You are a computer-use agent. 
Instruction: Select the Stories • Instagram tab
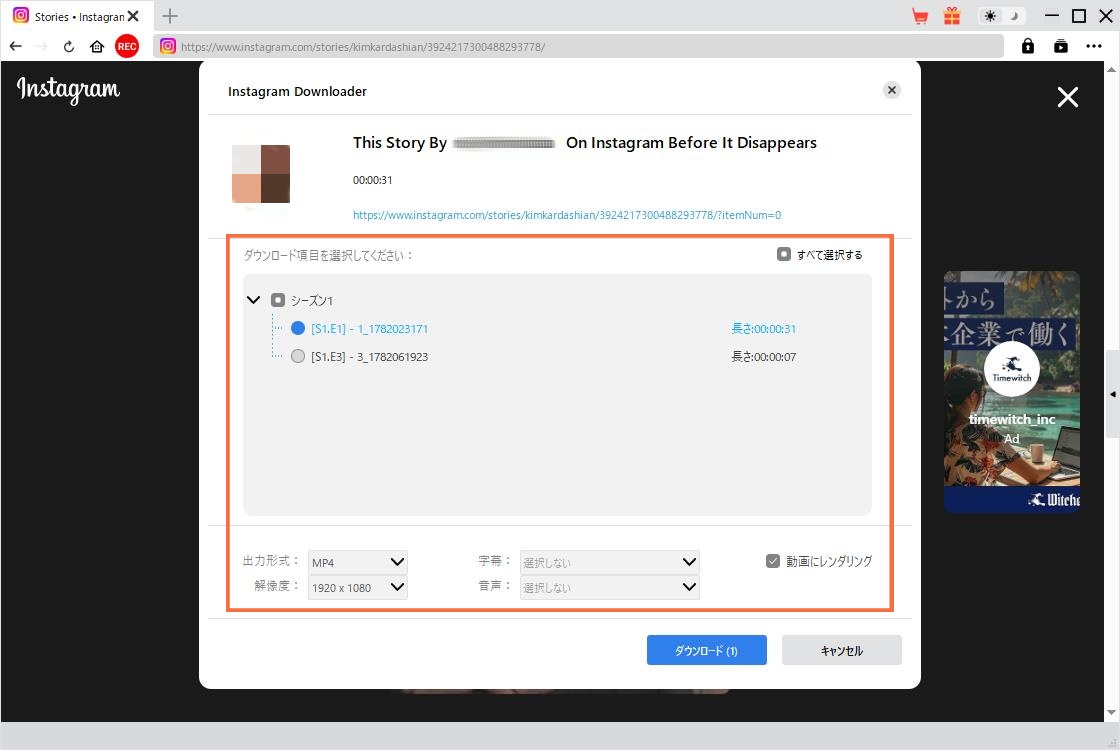[x=75, y=16]
